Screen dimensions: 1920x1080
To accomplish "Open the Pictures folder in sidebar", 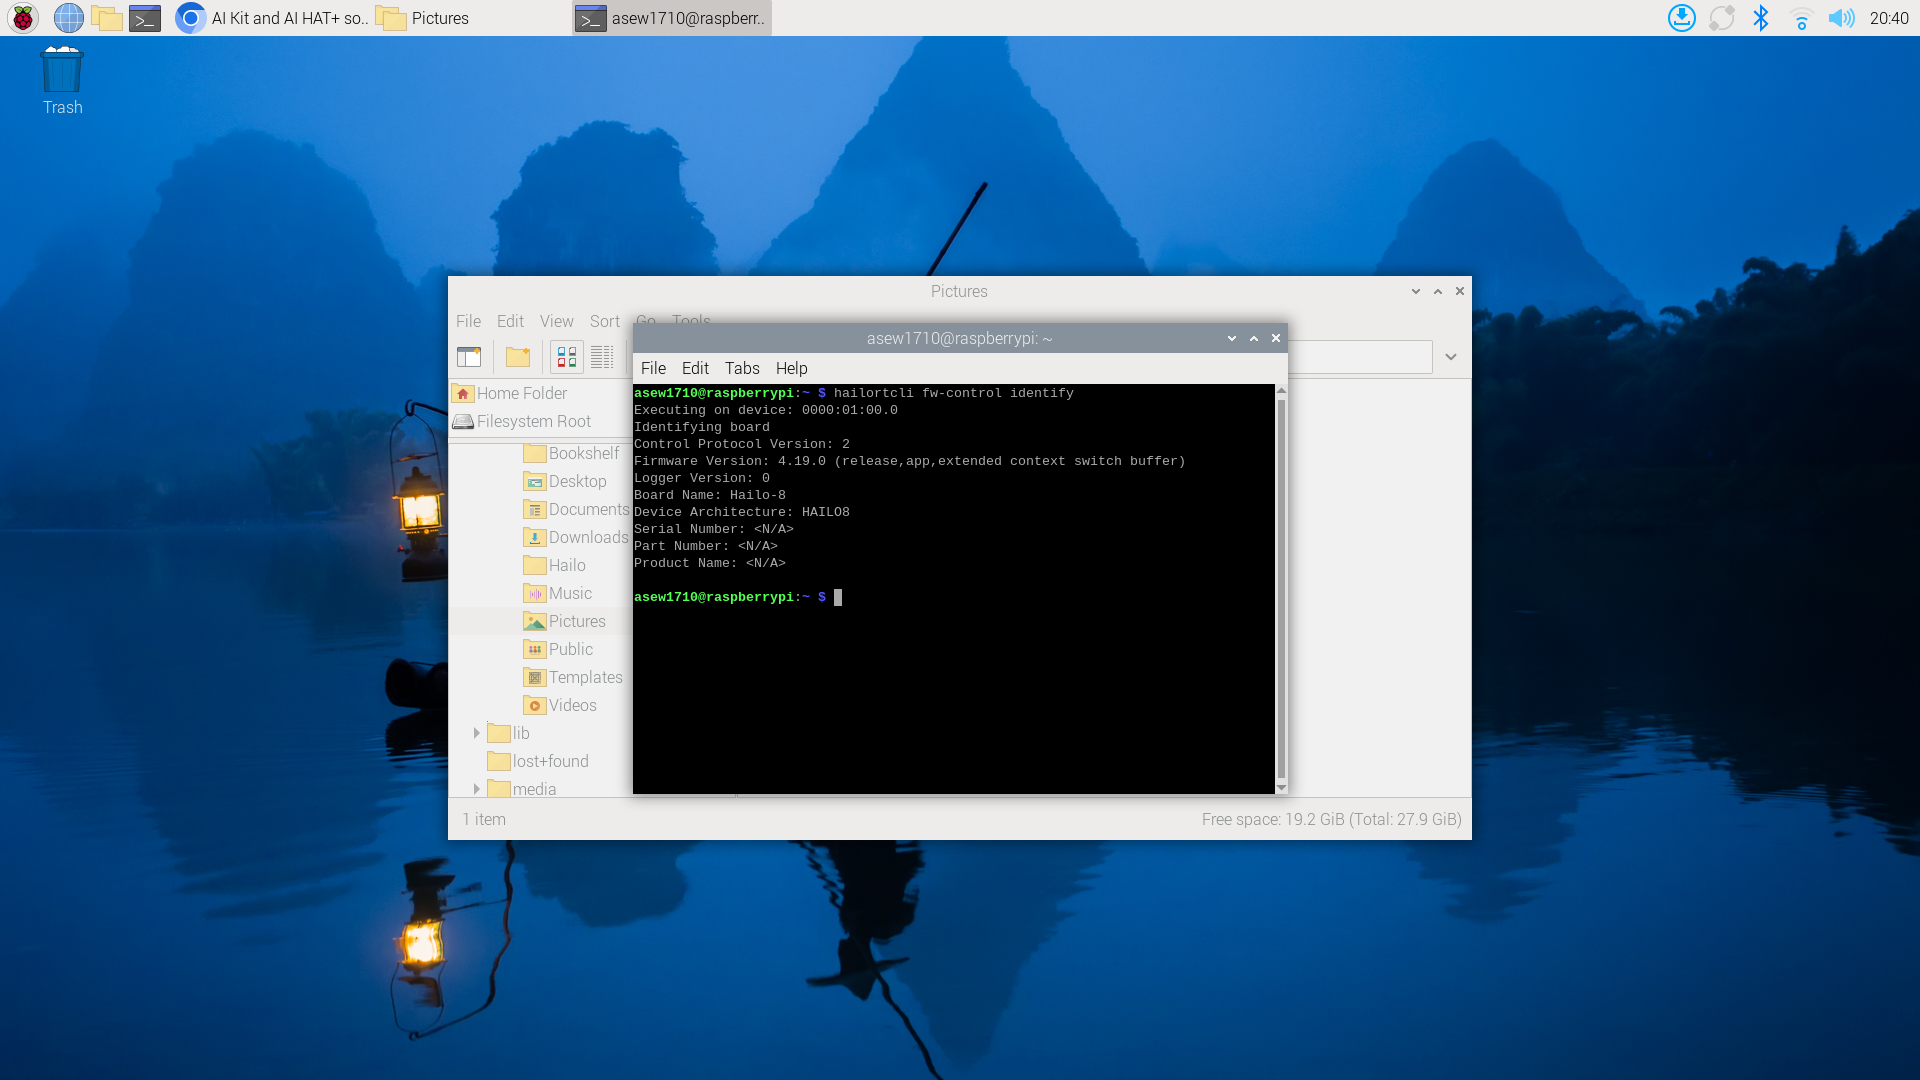I will (x=576, y=621).
